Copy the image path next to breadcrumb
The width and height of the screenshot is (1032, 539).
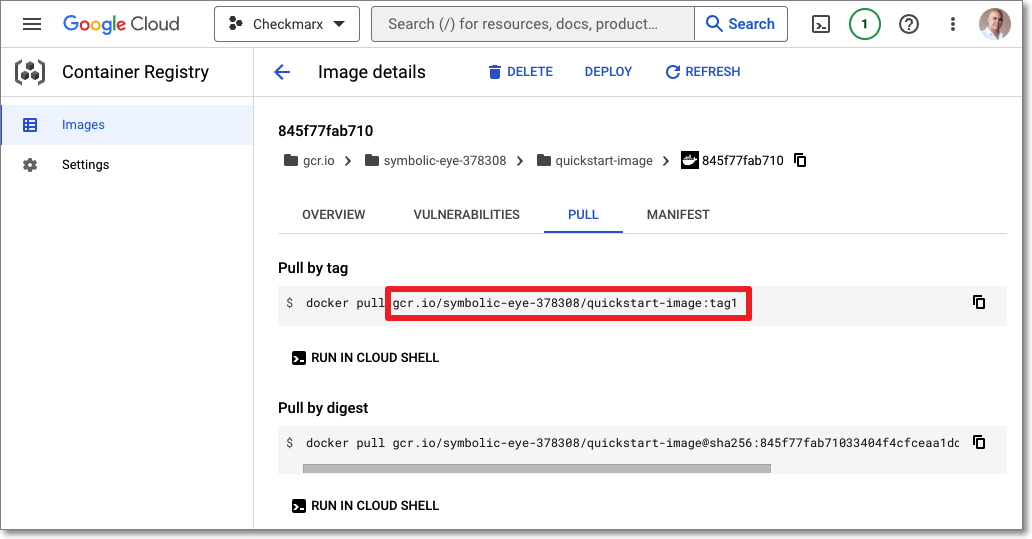(x=800, y=160)
